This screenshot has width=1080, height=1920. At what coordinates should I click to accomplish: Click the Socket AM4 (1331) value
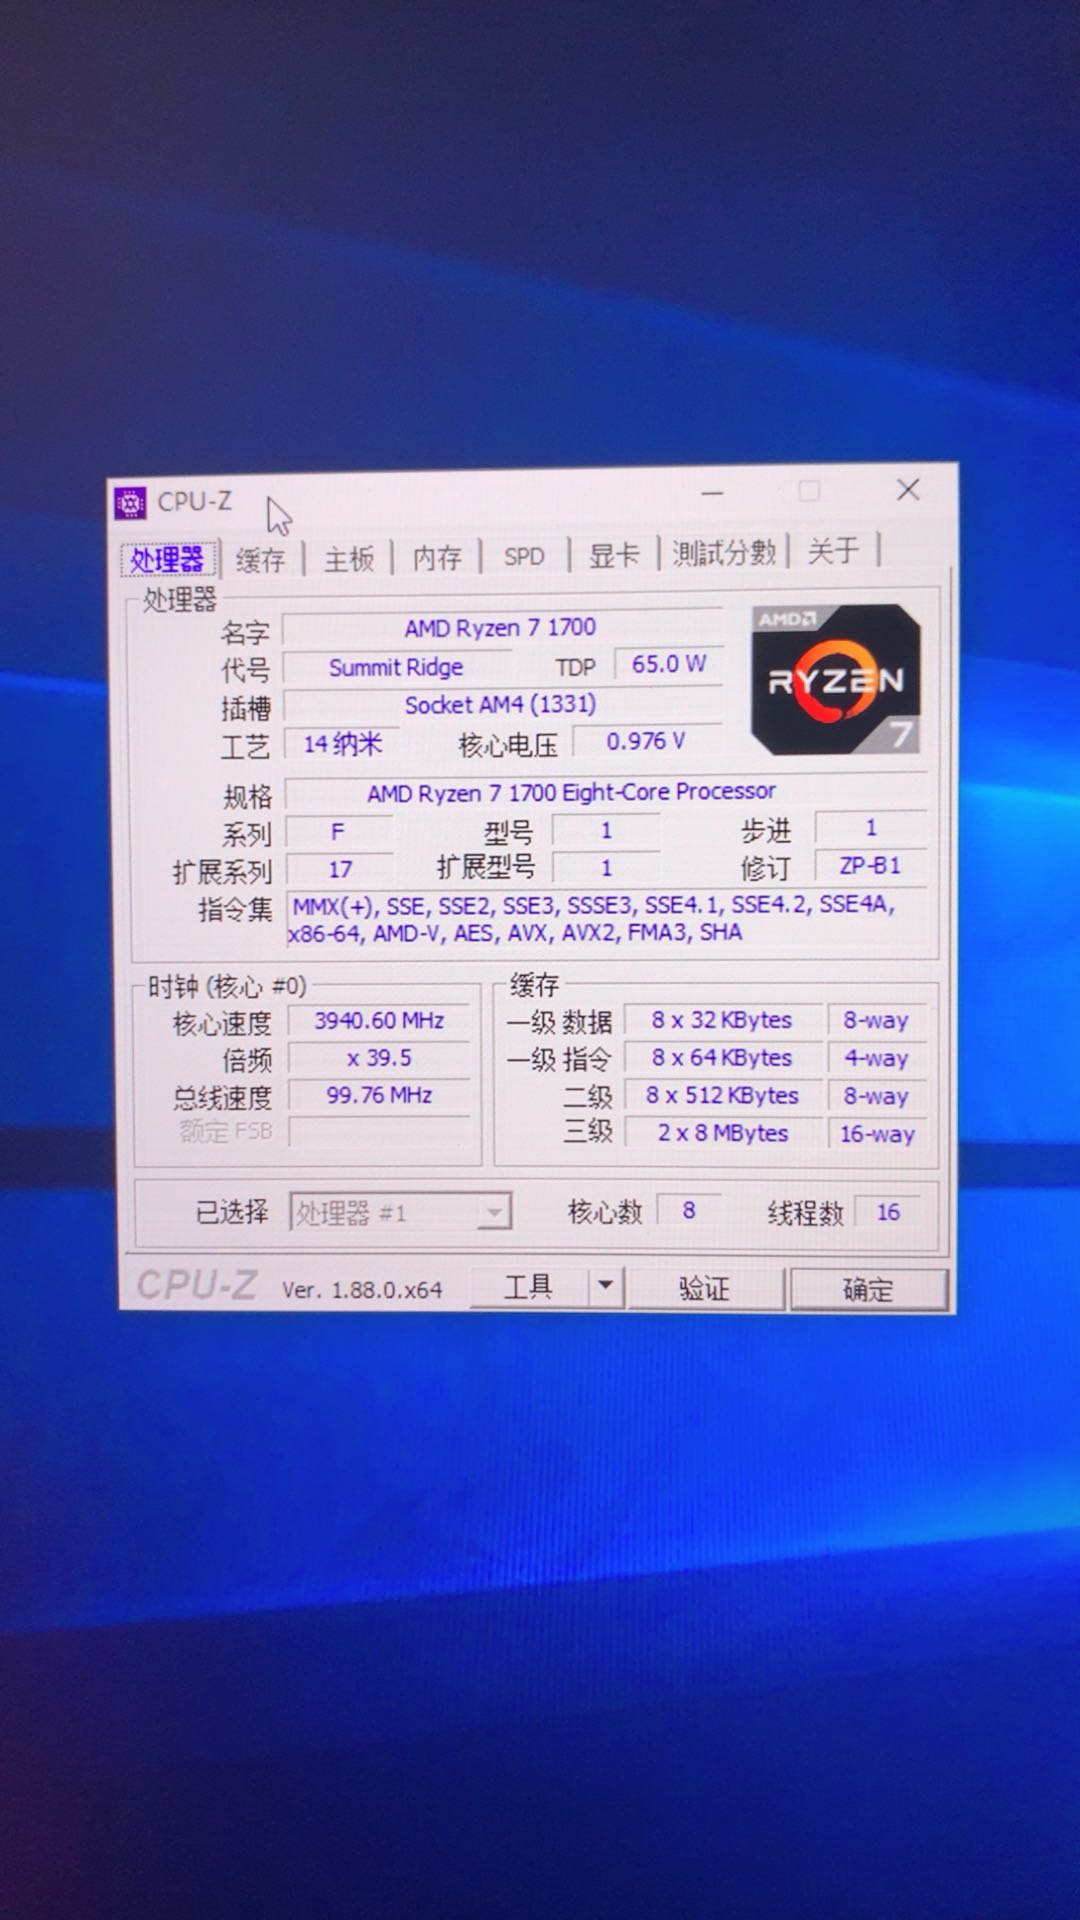(501, 704)
